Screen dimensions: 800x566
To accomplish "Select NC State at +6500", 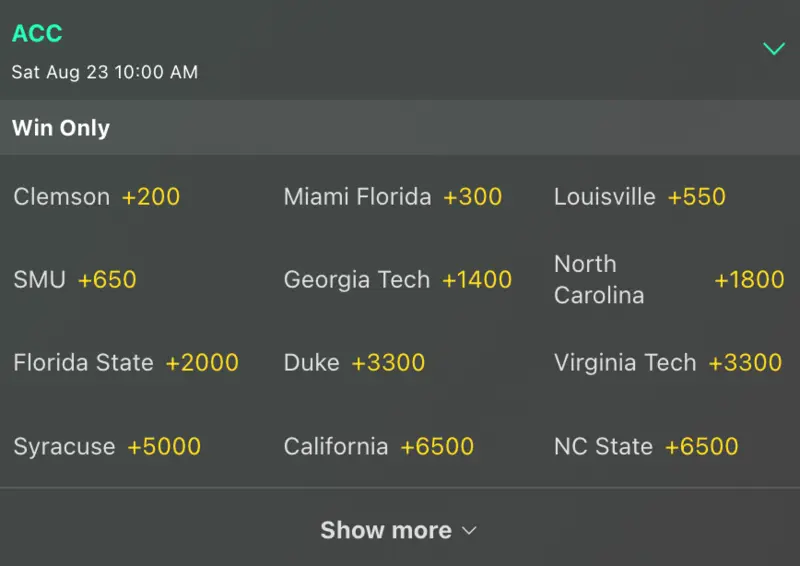I will (646, 446).
